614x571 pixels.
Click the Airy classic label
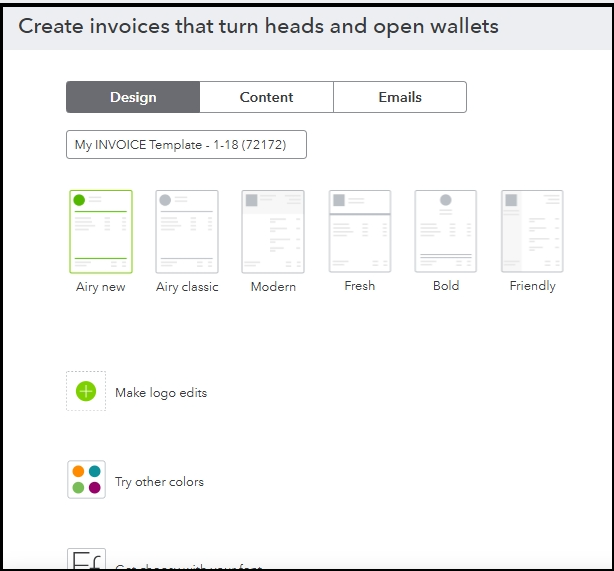tap(187, 287)
